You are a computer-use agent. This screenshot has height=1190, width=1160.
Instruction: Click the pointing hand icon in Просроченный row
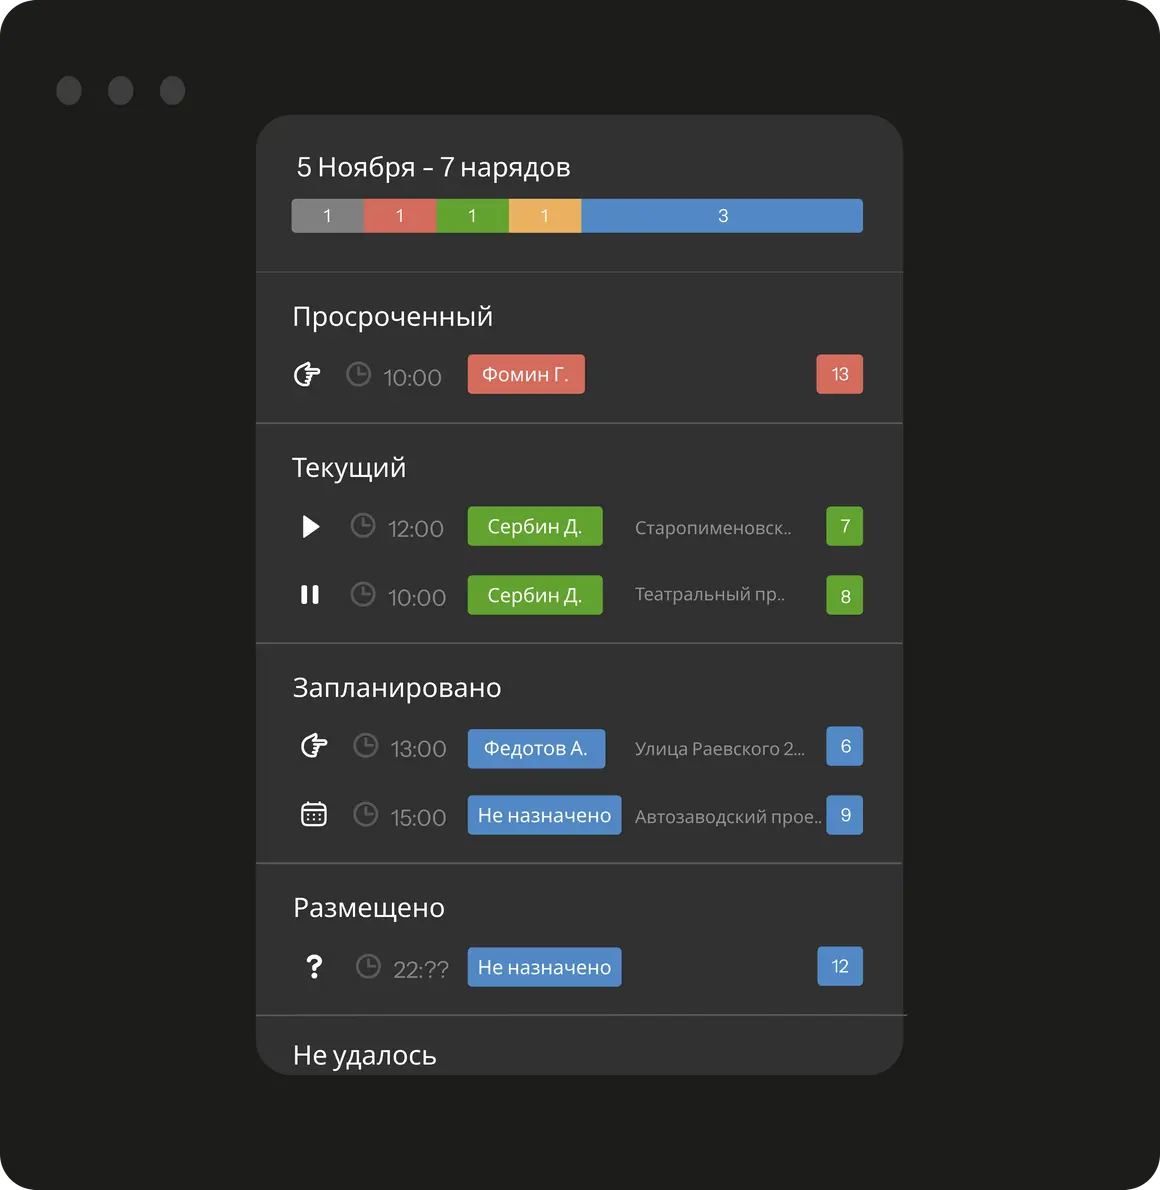click(x=307, y=375)
